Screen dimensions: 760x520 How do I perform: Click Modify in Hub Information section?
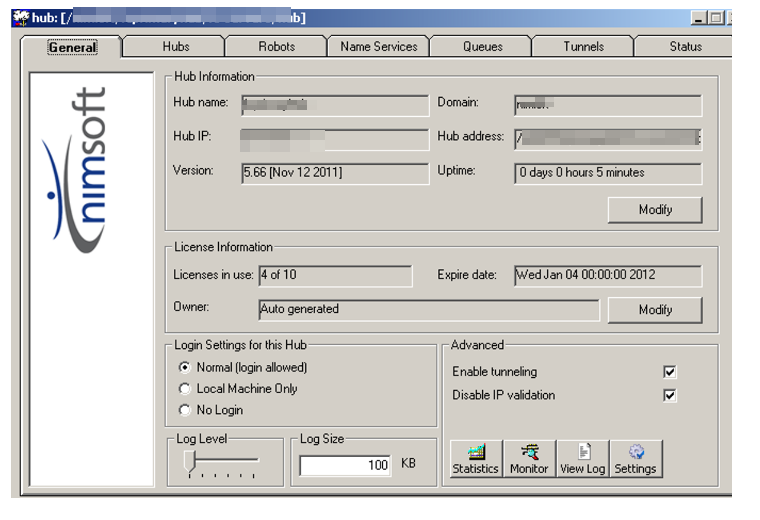tap(655, 210)
